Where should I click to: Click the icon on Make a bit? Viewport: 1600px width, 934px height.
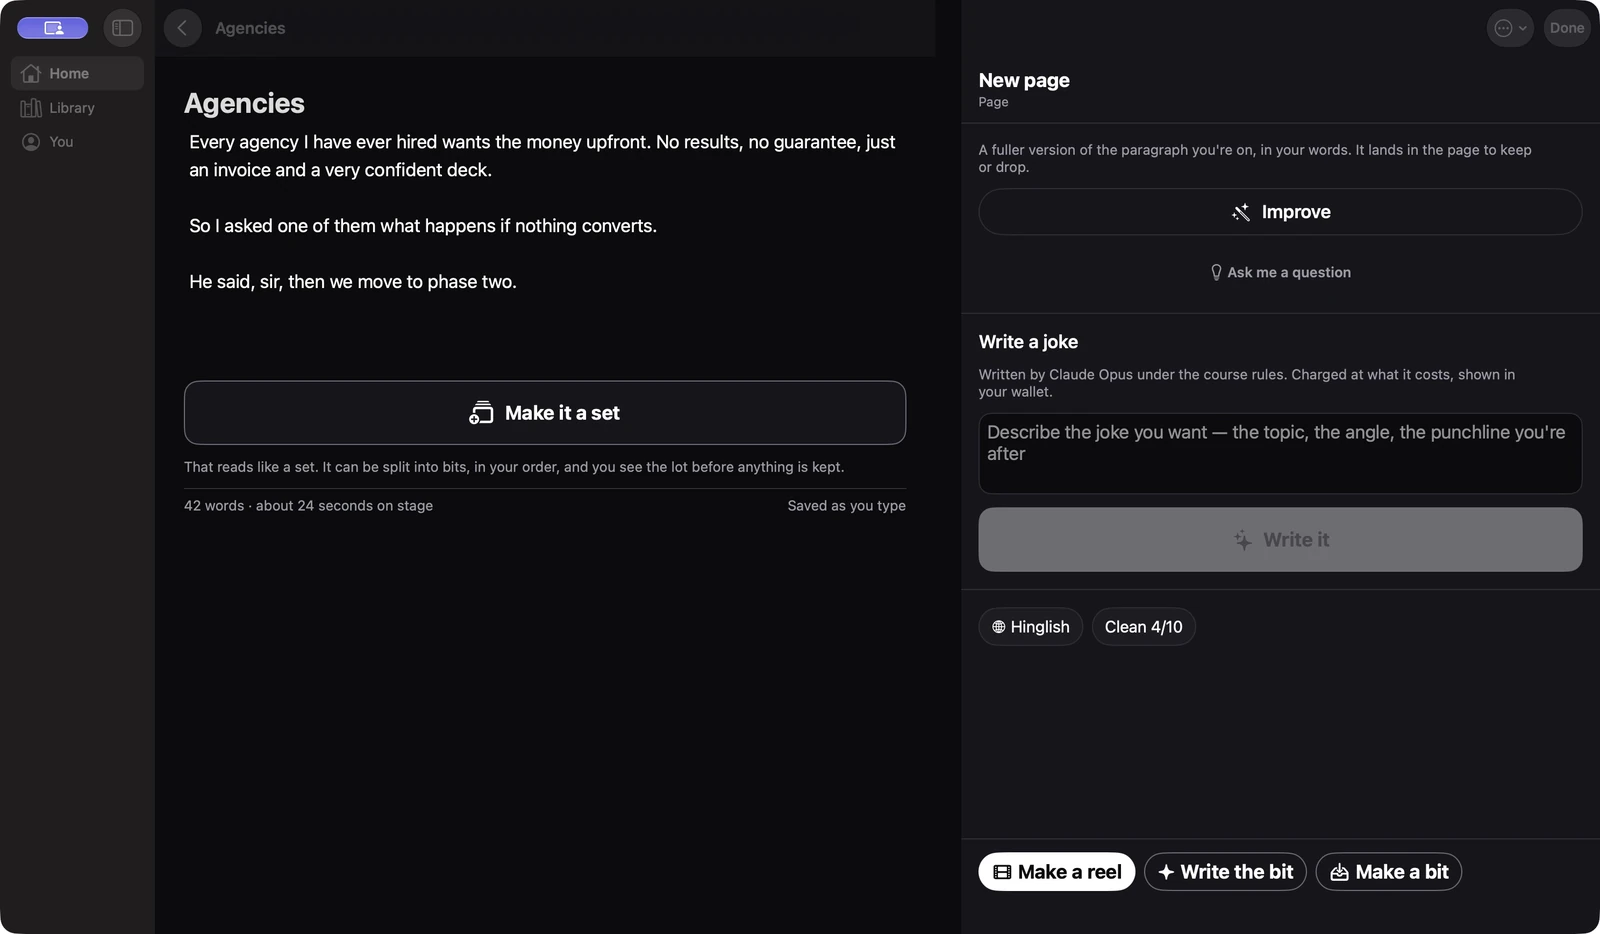click(x=1339, y=872)
